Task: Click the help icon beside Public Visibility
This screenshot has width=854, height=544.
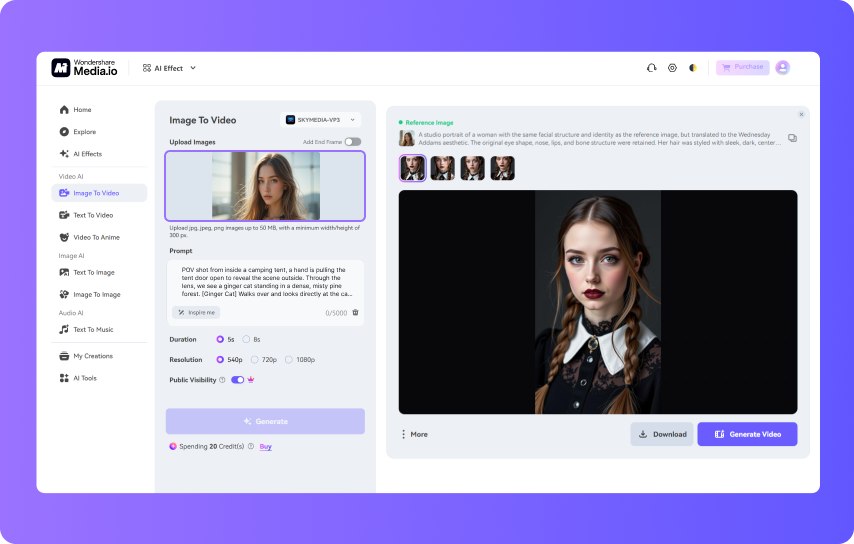Action: click(x=222, y=380)
